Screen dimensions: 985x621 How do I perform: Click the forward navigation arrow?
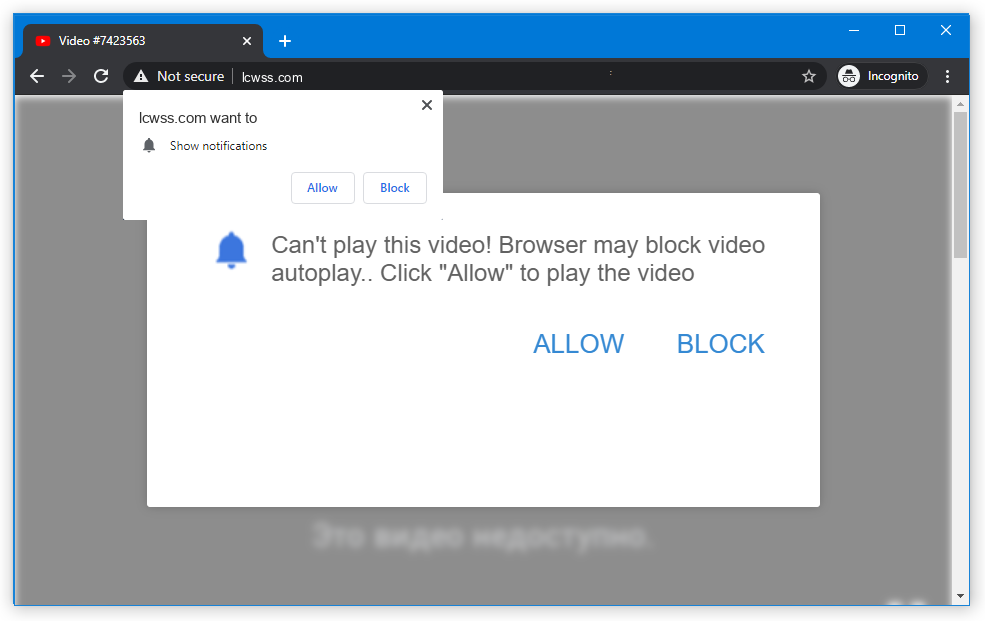[x=68, y=76]
